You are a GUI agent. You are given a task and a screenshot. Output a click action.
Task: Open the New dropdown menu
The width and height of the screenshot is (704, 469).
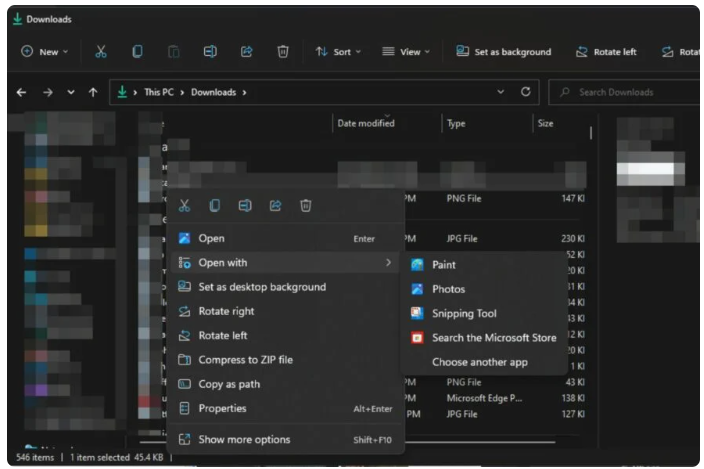[45, 52]
